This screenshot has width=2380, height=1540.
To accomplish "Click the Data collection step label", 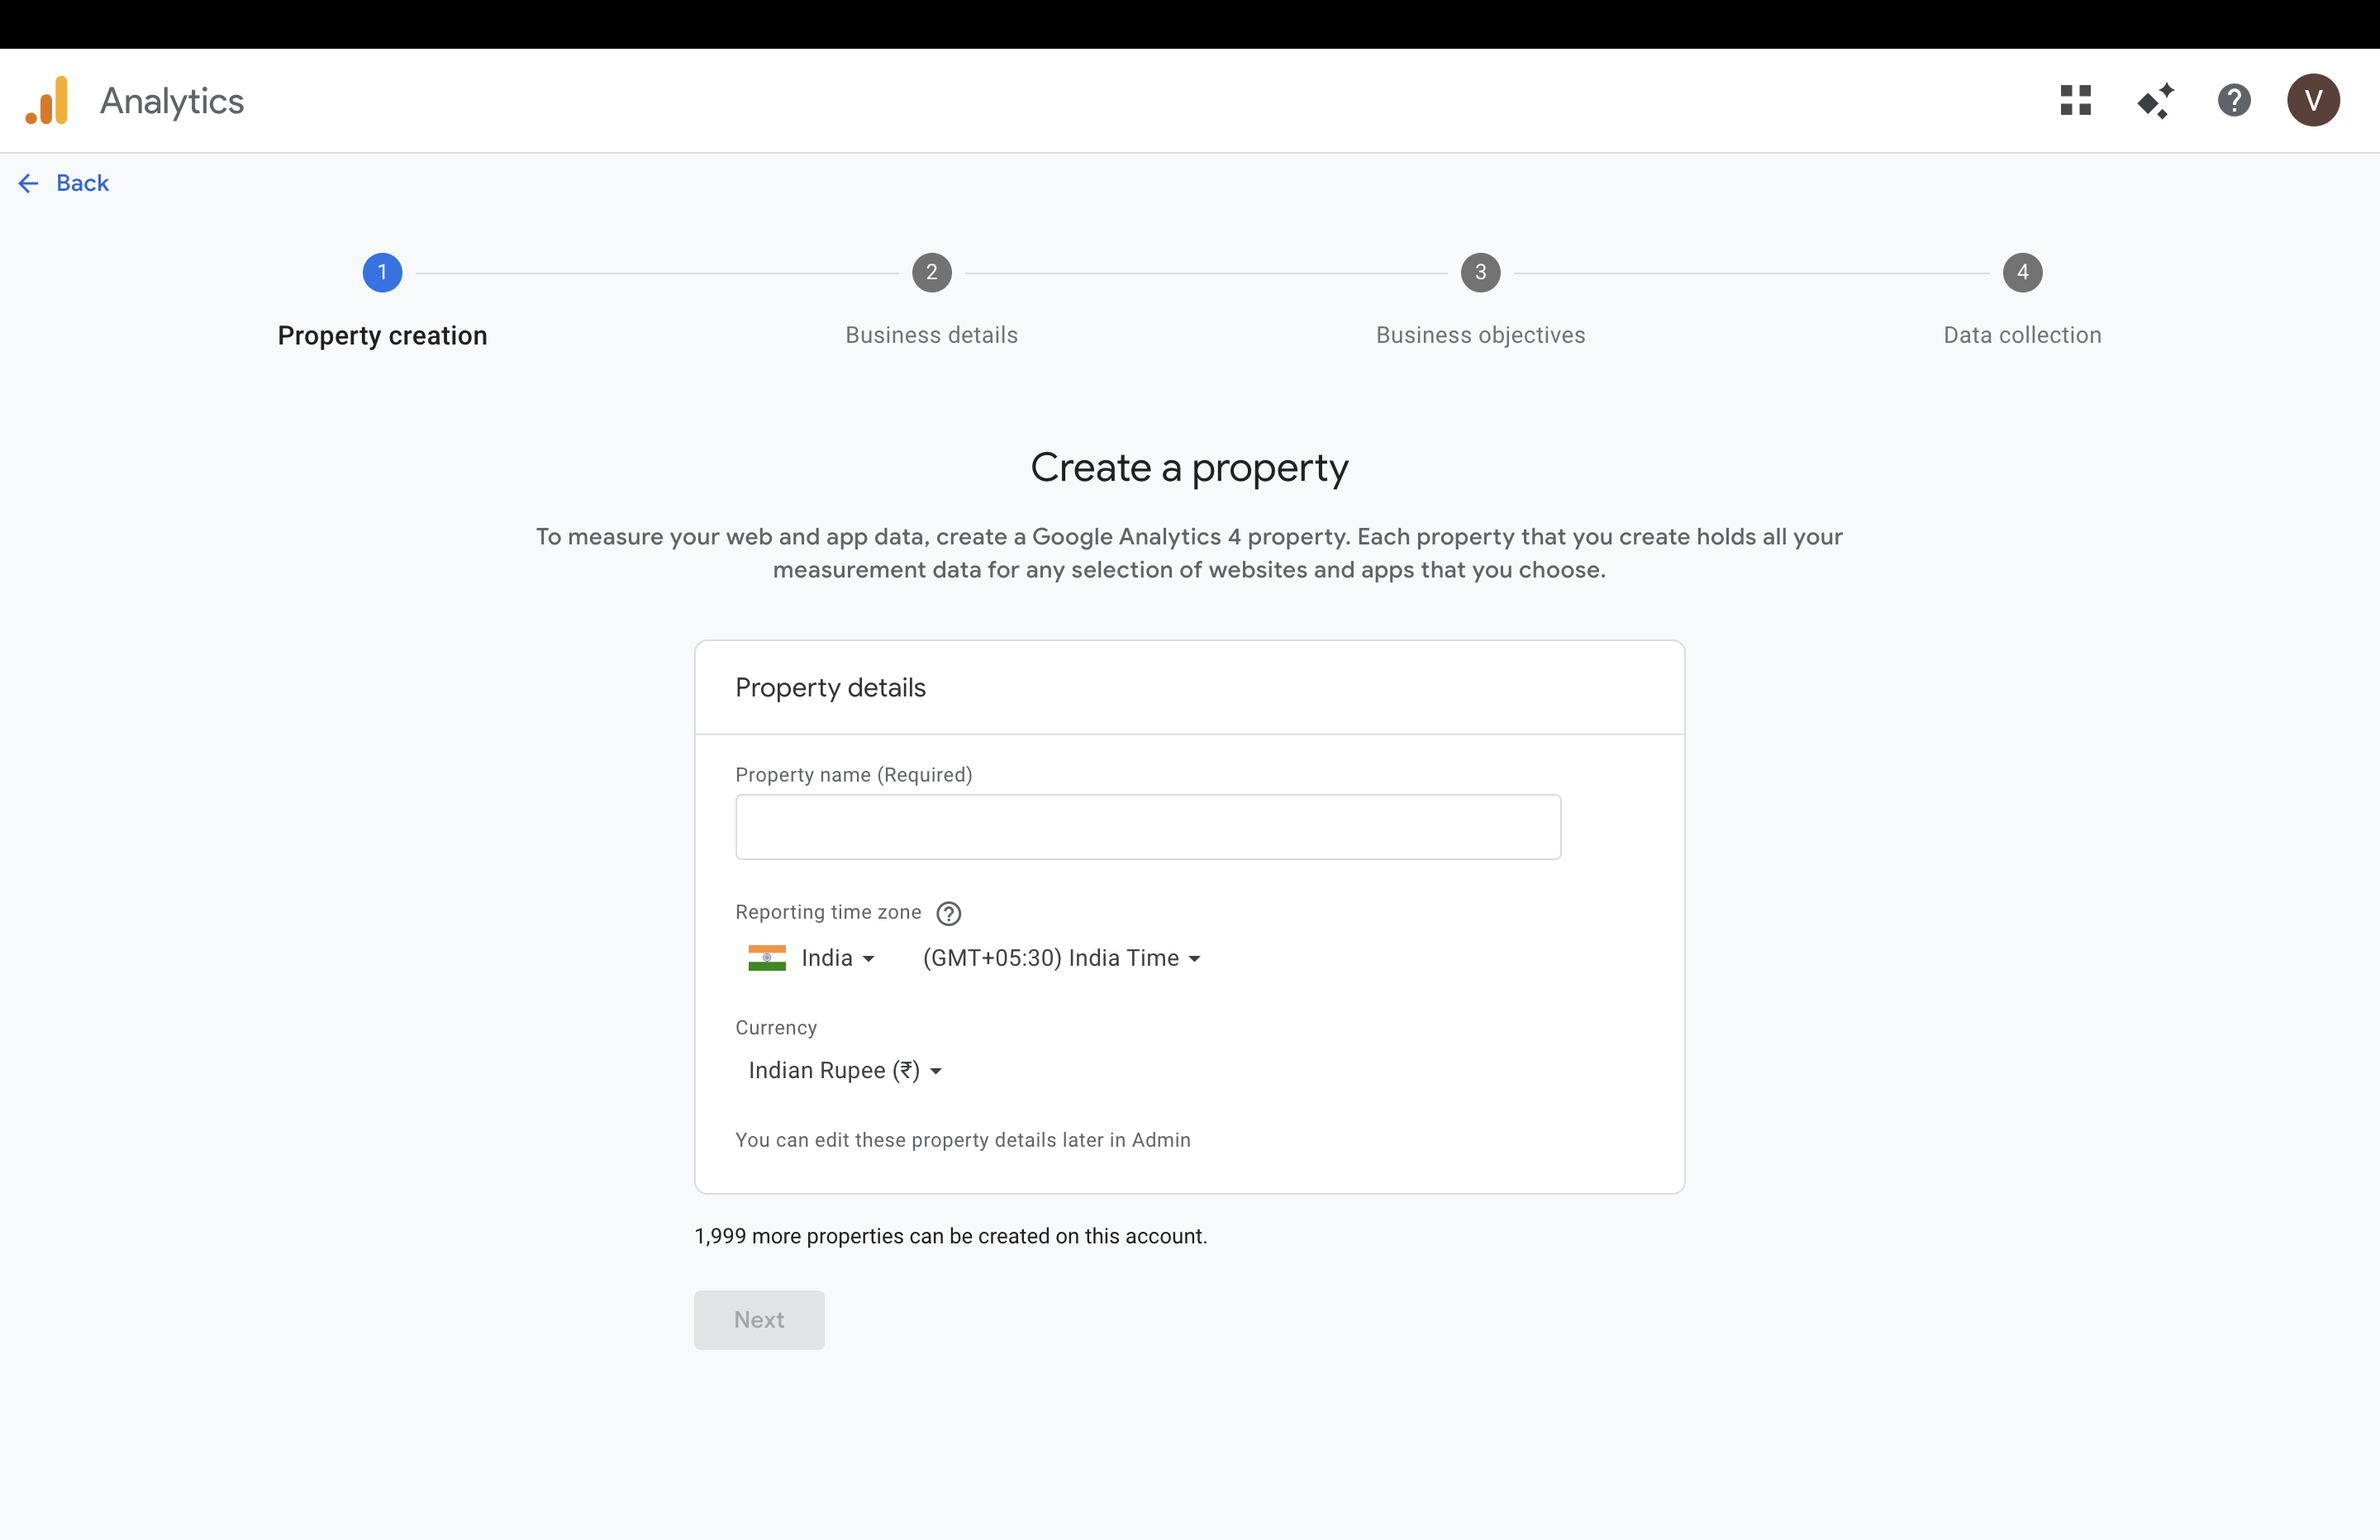I will click(x=2022, y=335).
